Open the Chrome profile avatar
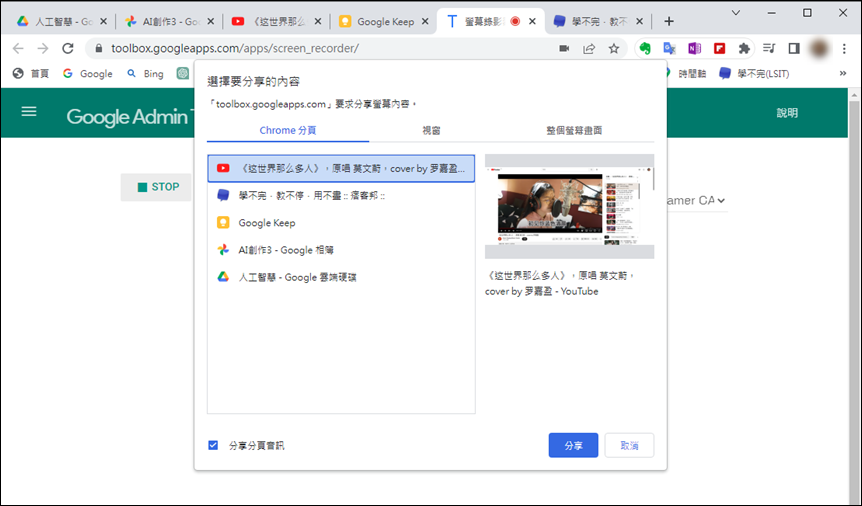Viewport: 862px width, 506px height. click(819, 48)
